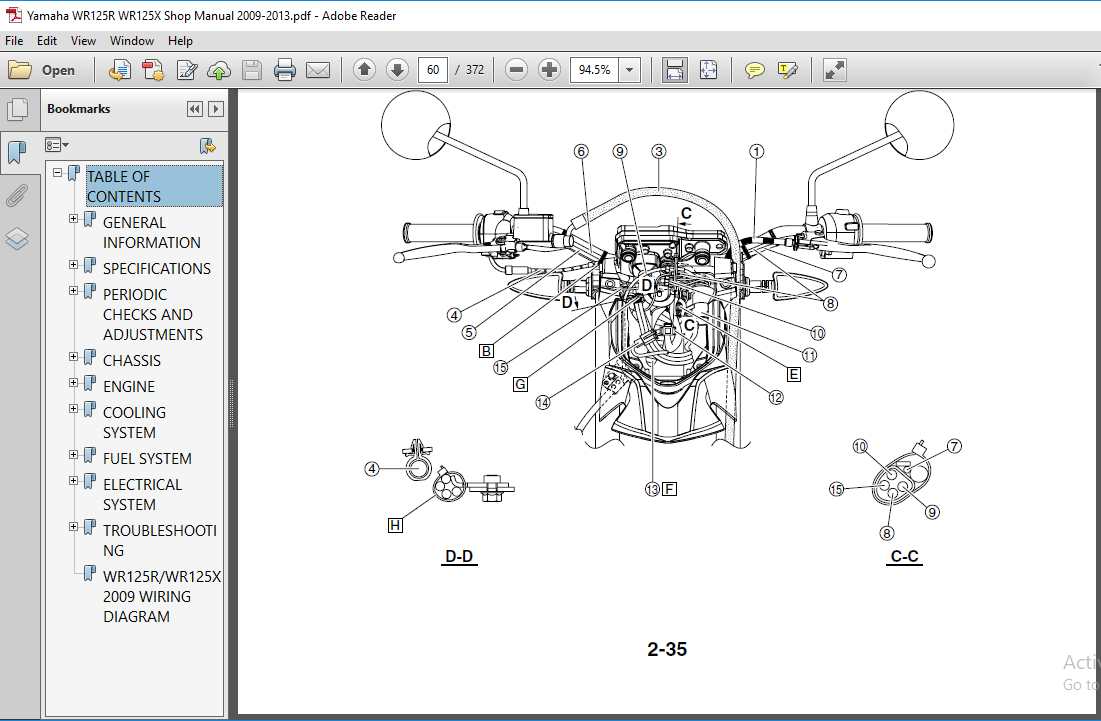Screen dimensions: 1101x721
Task: Jump to SPECIFICATIONS bookmark
Action: (x=157, y=268)
